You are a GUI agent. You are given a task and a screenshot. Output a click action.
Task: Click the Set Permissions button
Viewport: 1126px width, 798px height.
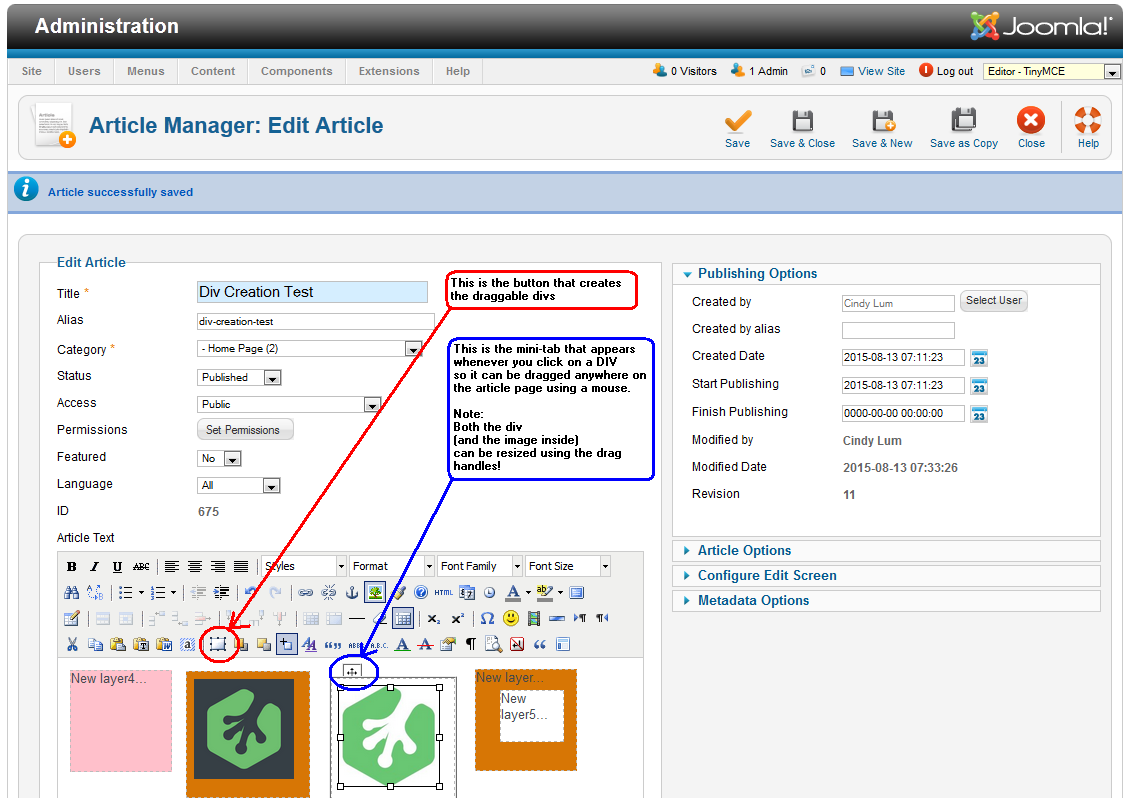click(243, 430)
